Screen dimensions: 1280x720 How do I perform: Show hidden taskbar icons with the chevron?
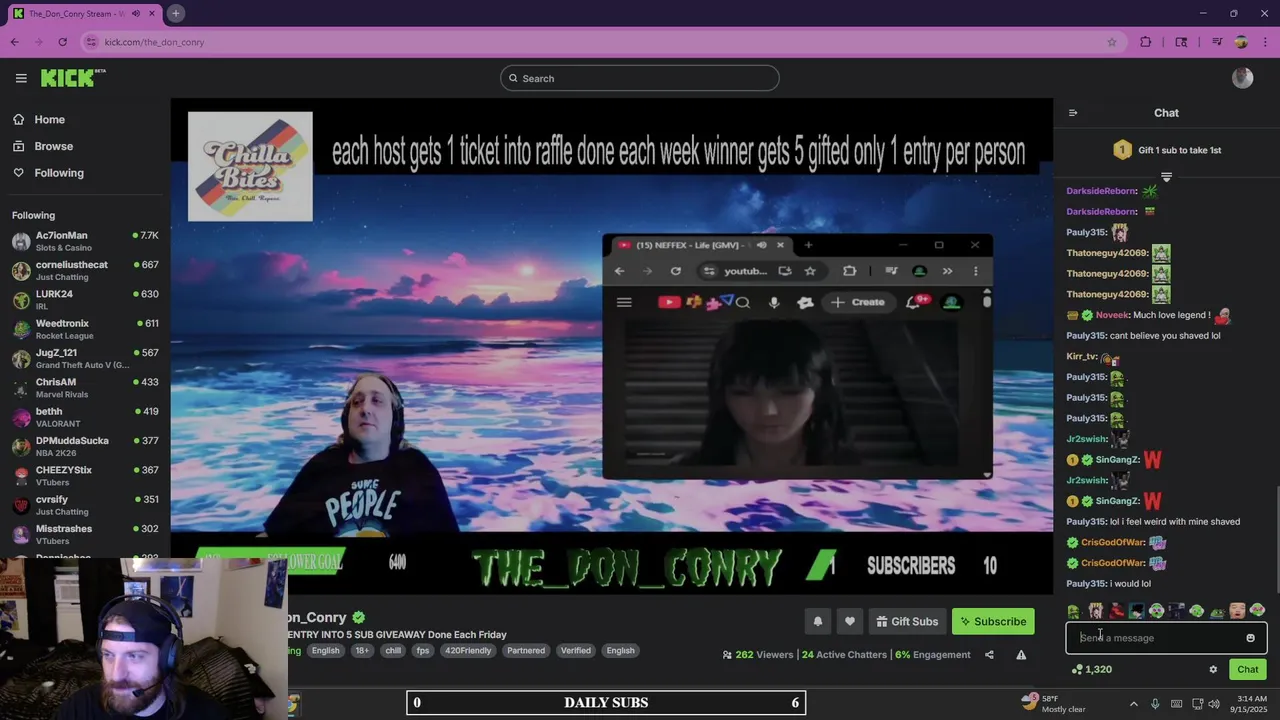pos(1133,703)
